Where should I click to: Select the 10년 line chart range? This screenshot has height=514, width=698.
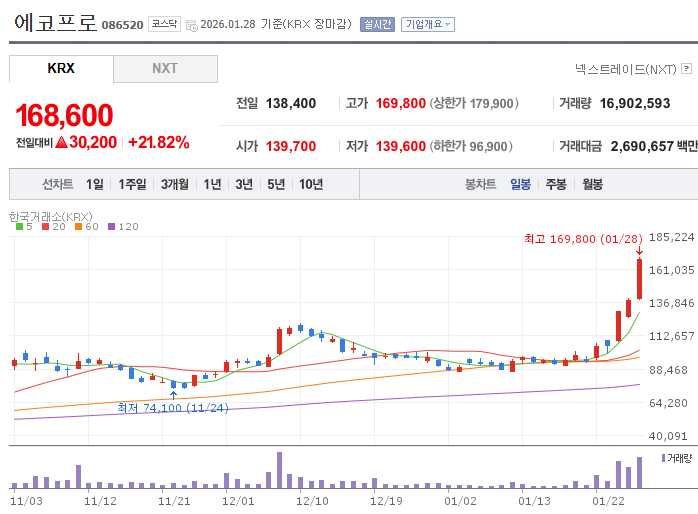coord(311,184)
